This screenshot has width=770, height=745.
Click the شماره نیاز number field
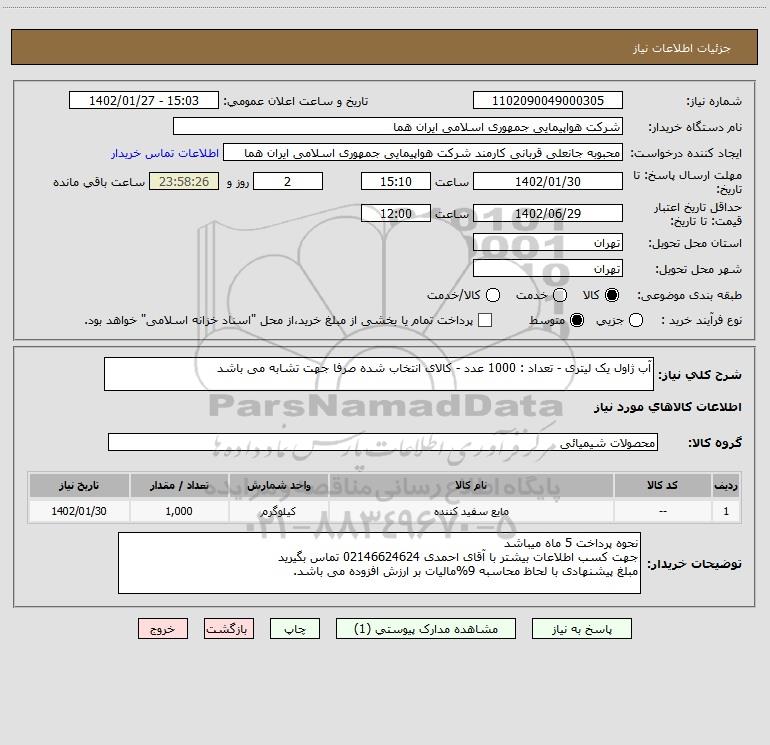point(548,100)
